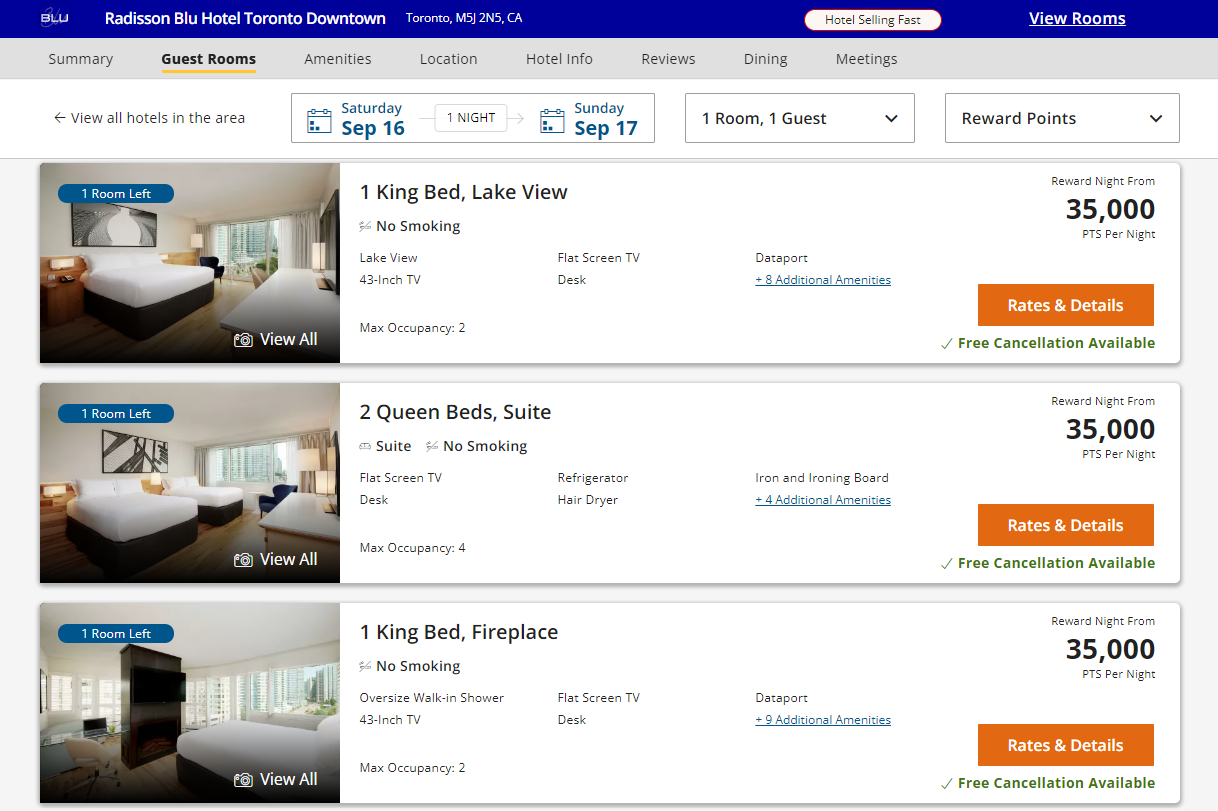
Task: Click Rates & Details for King Bed Lake View
Action: tap(1065, 305)
